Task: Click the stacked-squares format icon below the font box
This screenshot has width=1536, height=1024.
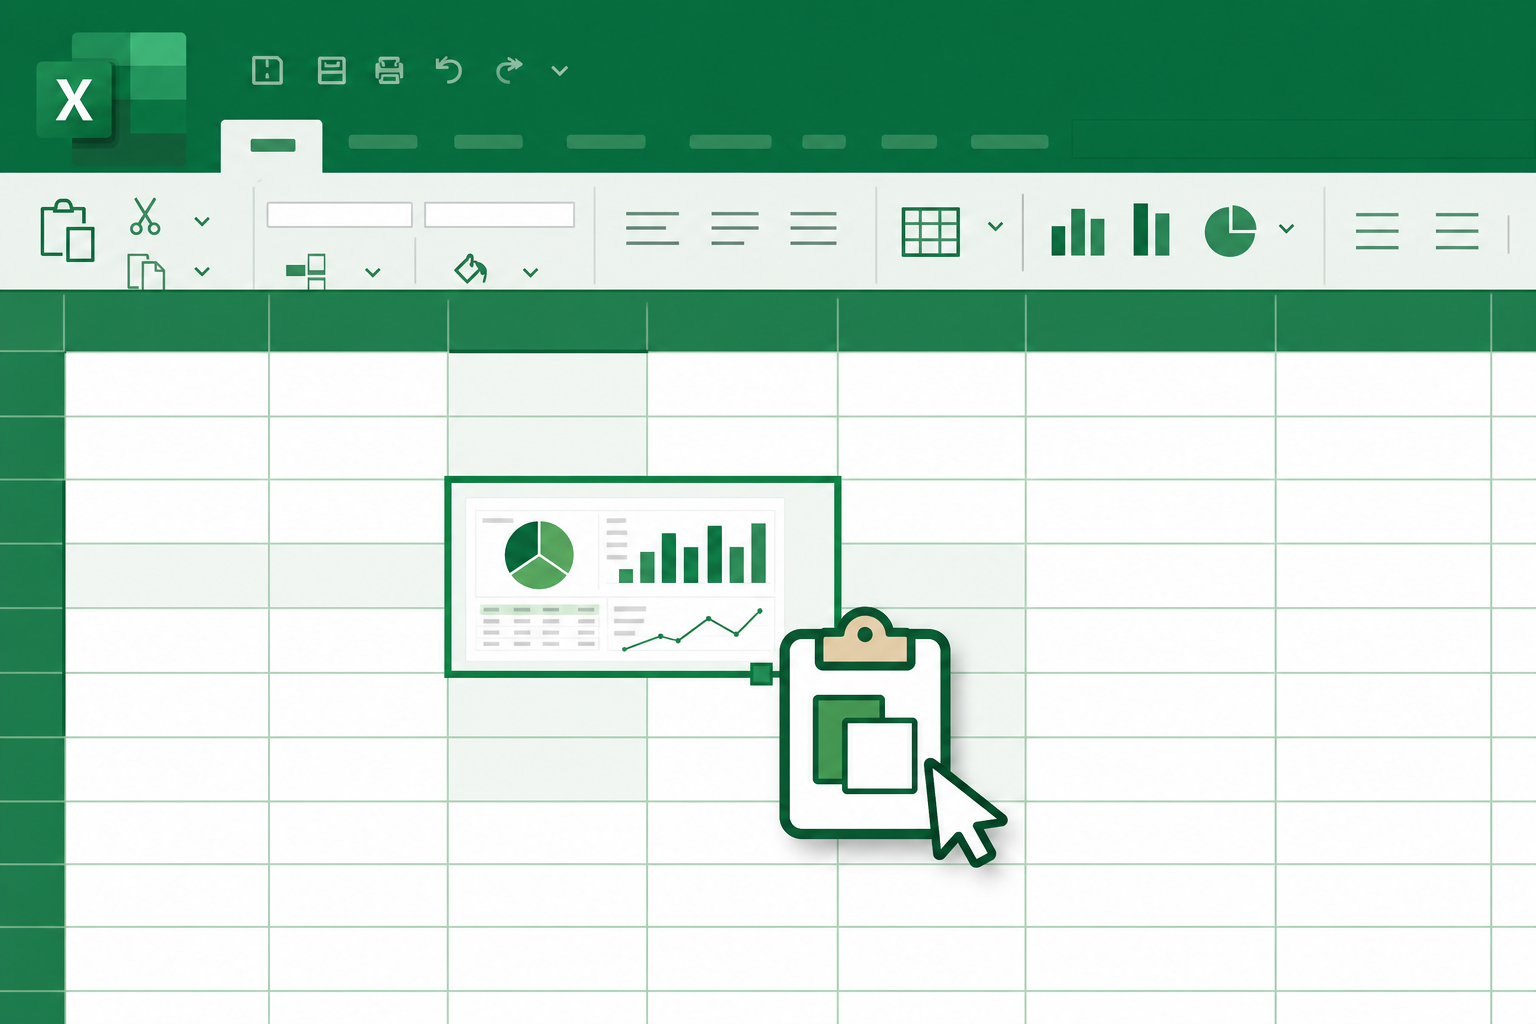Action: (x=306, y=271)
